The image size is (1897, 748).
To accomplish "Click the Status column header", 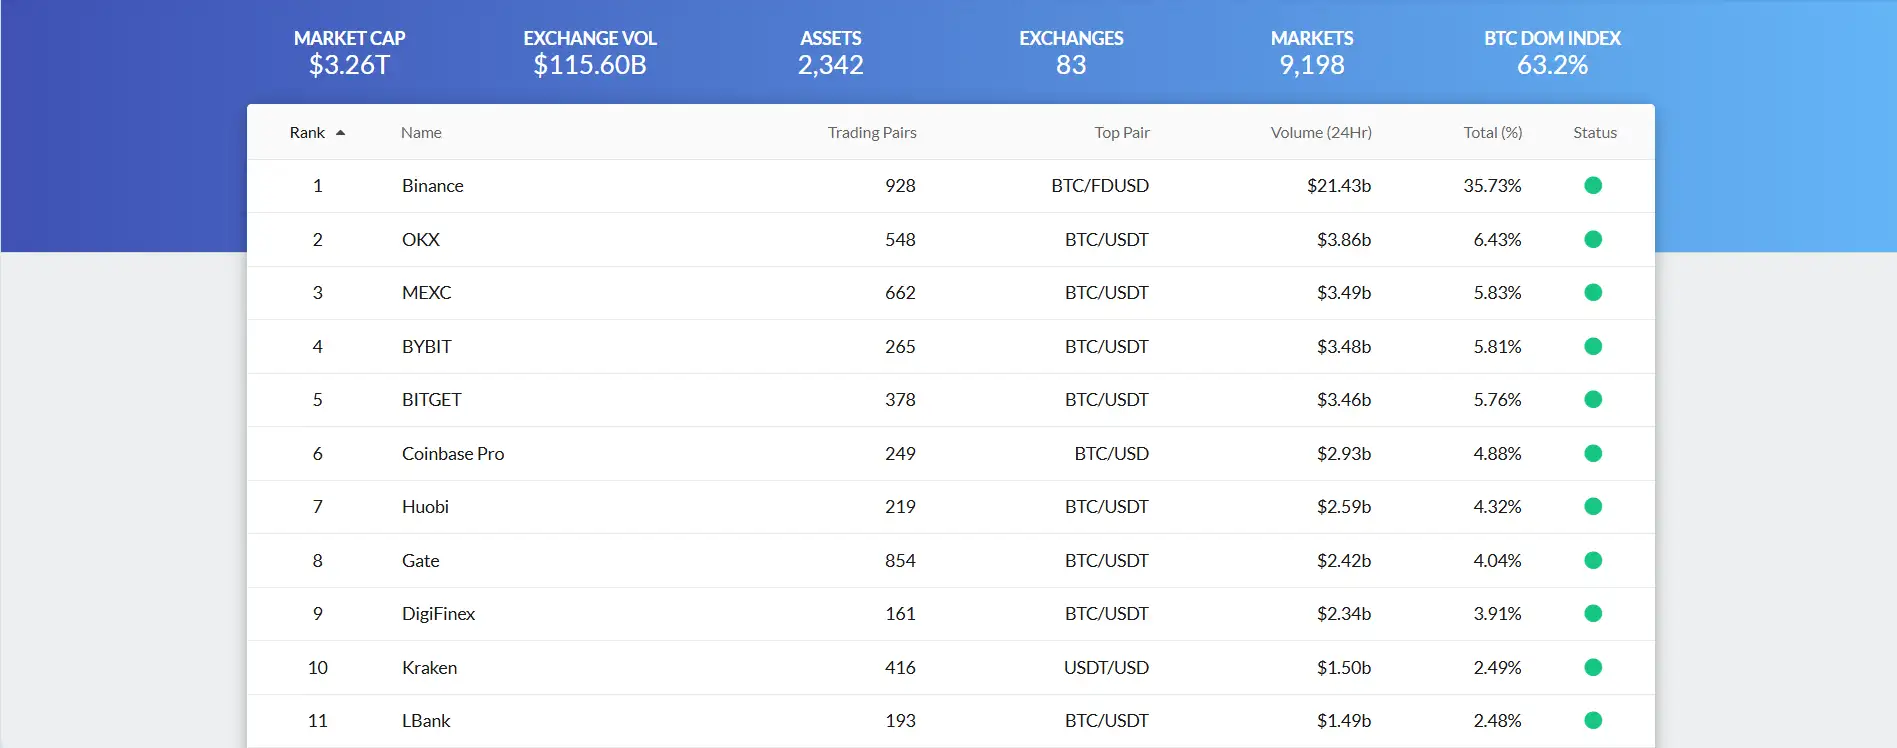I will [1594, 133].
